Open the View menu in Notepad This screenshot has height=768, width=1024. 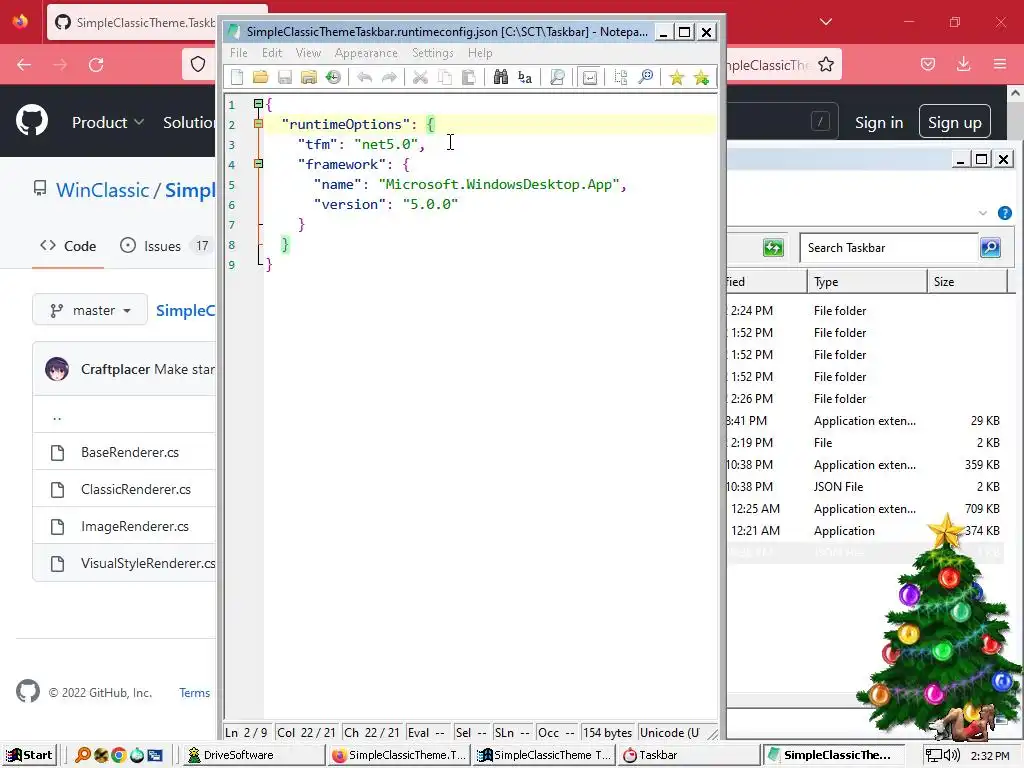pos(308,53)
